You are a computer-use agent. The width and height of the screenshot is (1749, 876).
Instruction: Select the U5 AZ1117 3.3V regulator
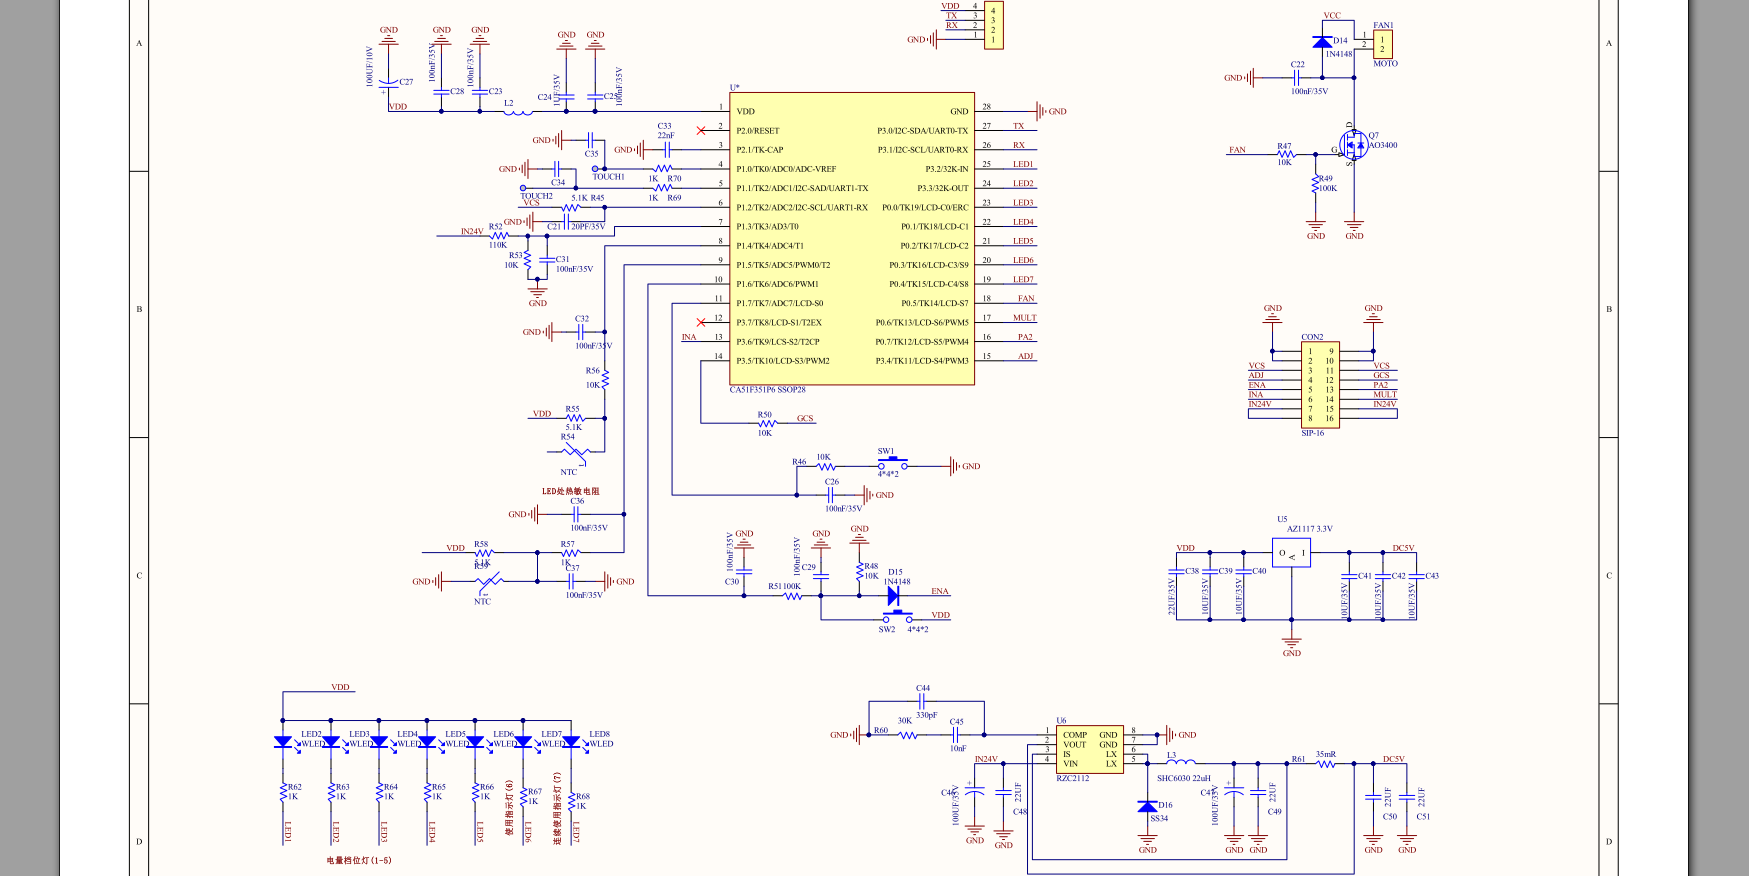coord(1291,553)
